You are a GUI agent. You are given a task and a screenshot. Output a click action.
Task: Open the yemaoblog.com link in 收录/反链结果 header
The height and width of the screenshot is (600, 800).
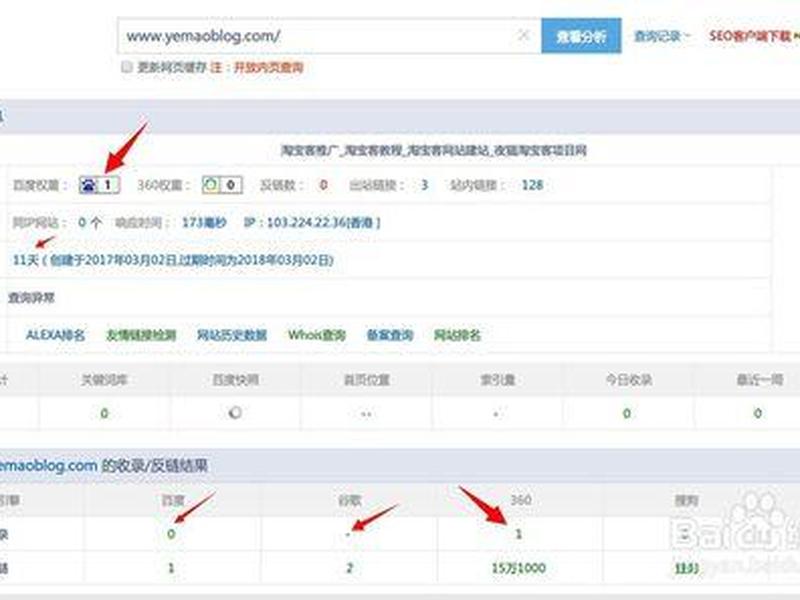pyautogui.click(x=48, y=465)
